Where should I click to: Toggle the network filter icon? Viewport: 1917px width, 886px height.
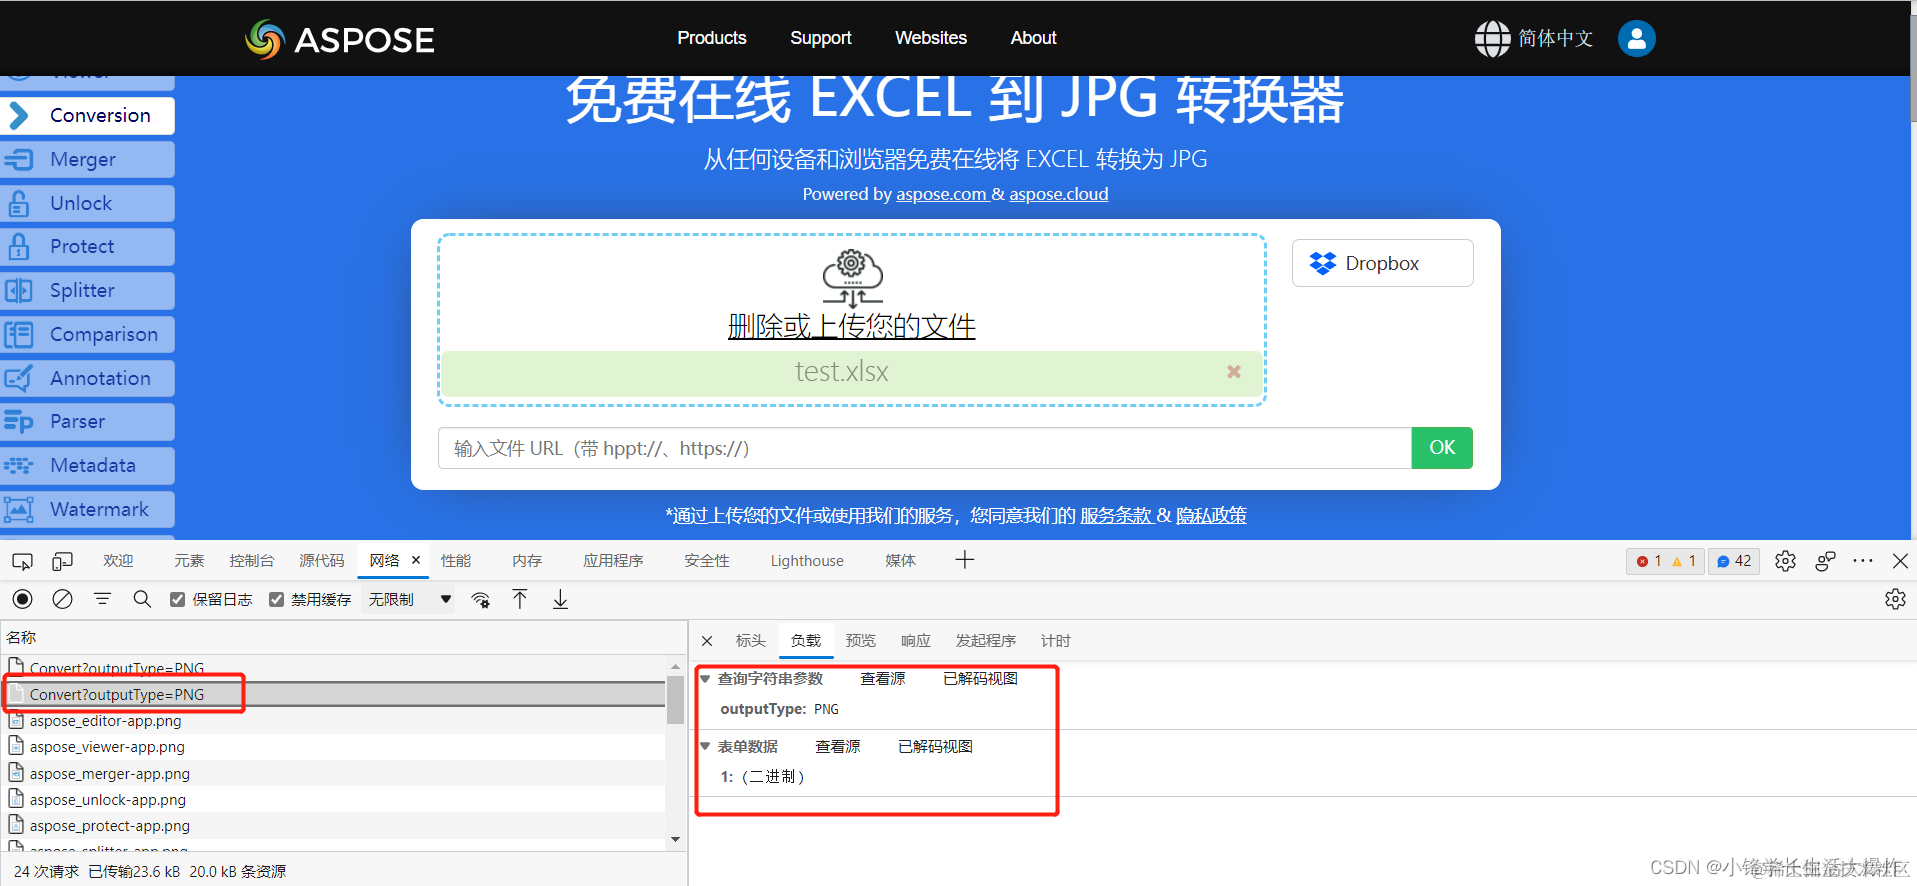102,599
